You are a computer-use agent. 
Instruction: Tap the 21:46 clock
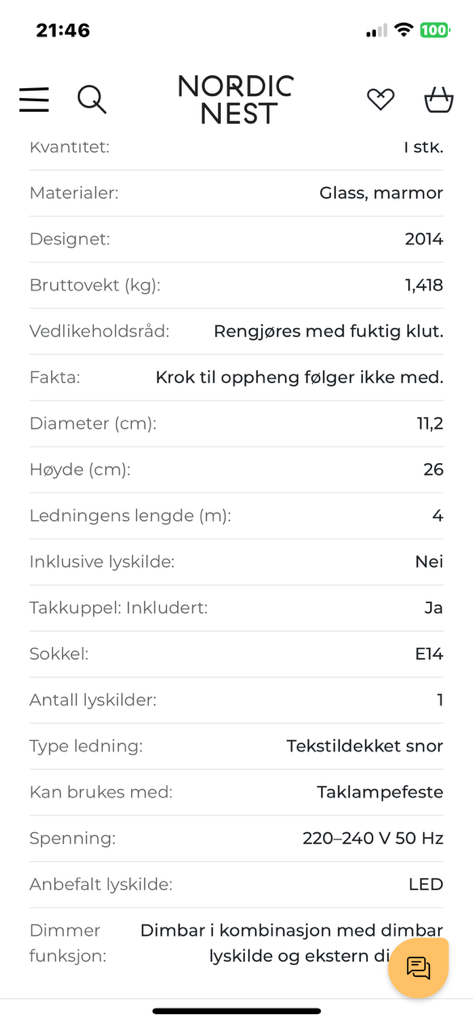tap(63, 30)
